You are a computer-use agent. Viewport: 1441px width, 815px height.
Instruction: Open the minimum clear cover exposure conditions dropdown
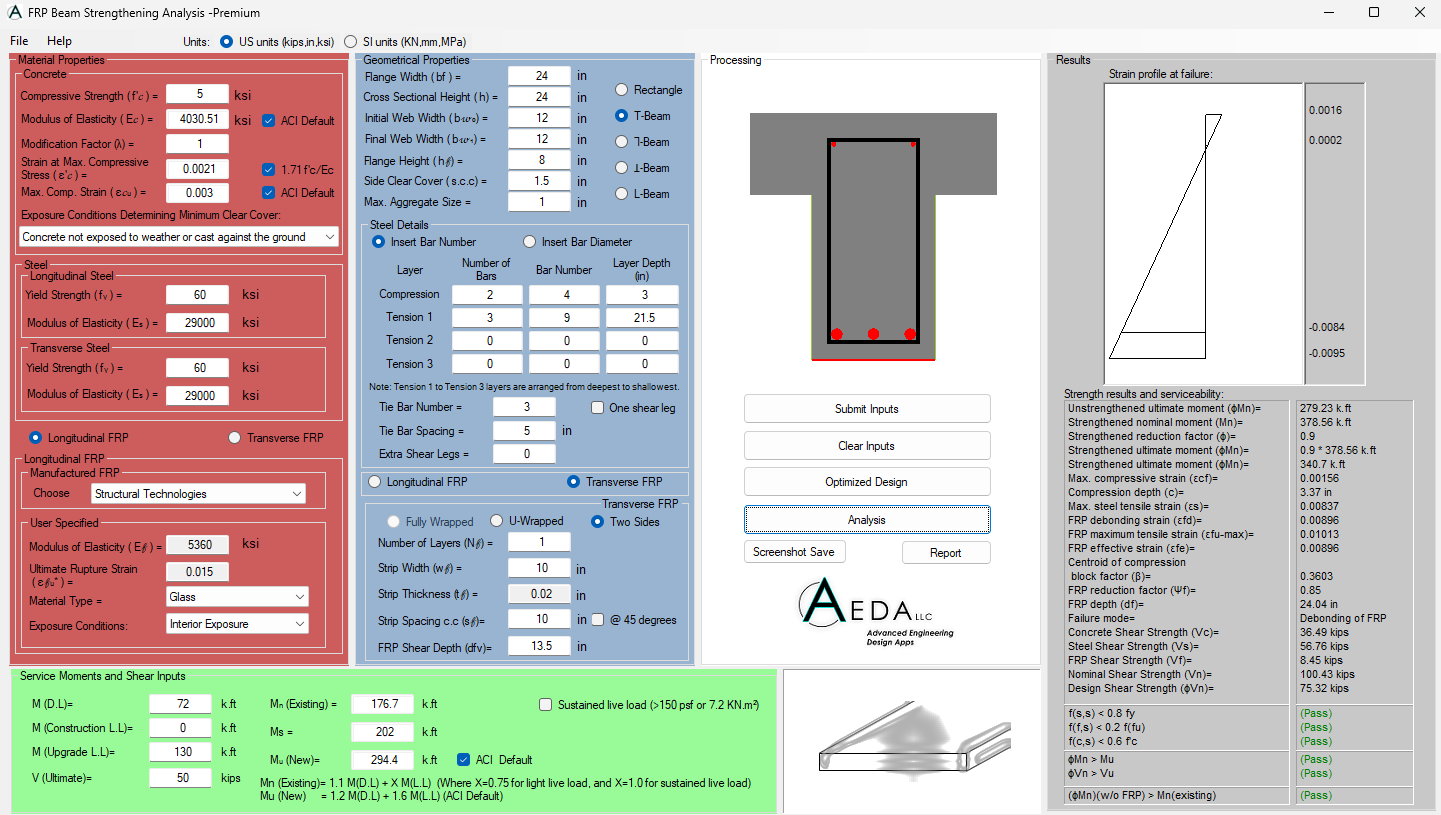(179, 237)
